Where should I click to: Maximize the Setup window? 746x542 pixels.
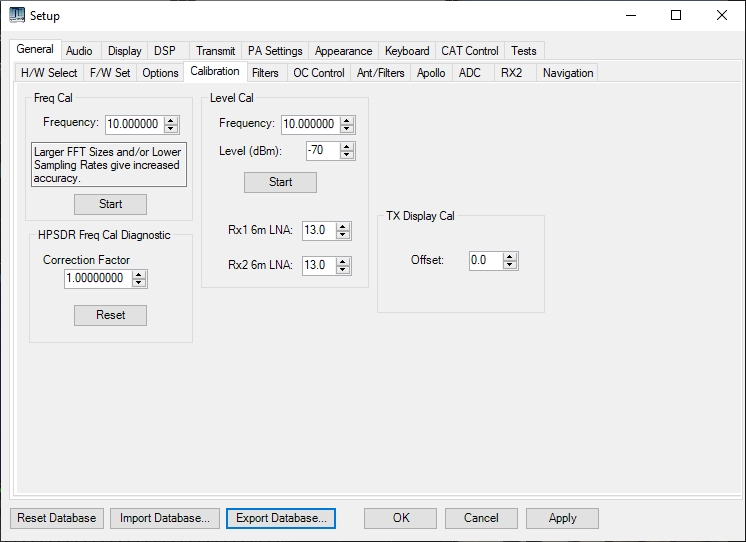tap(676, 15)
